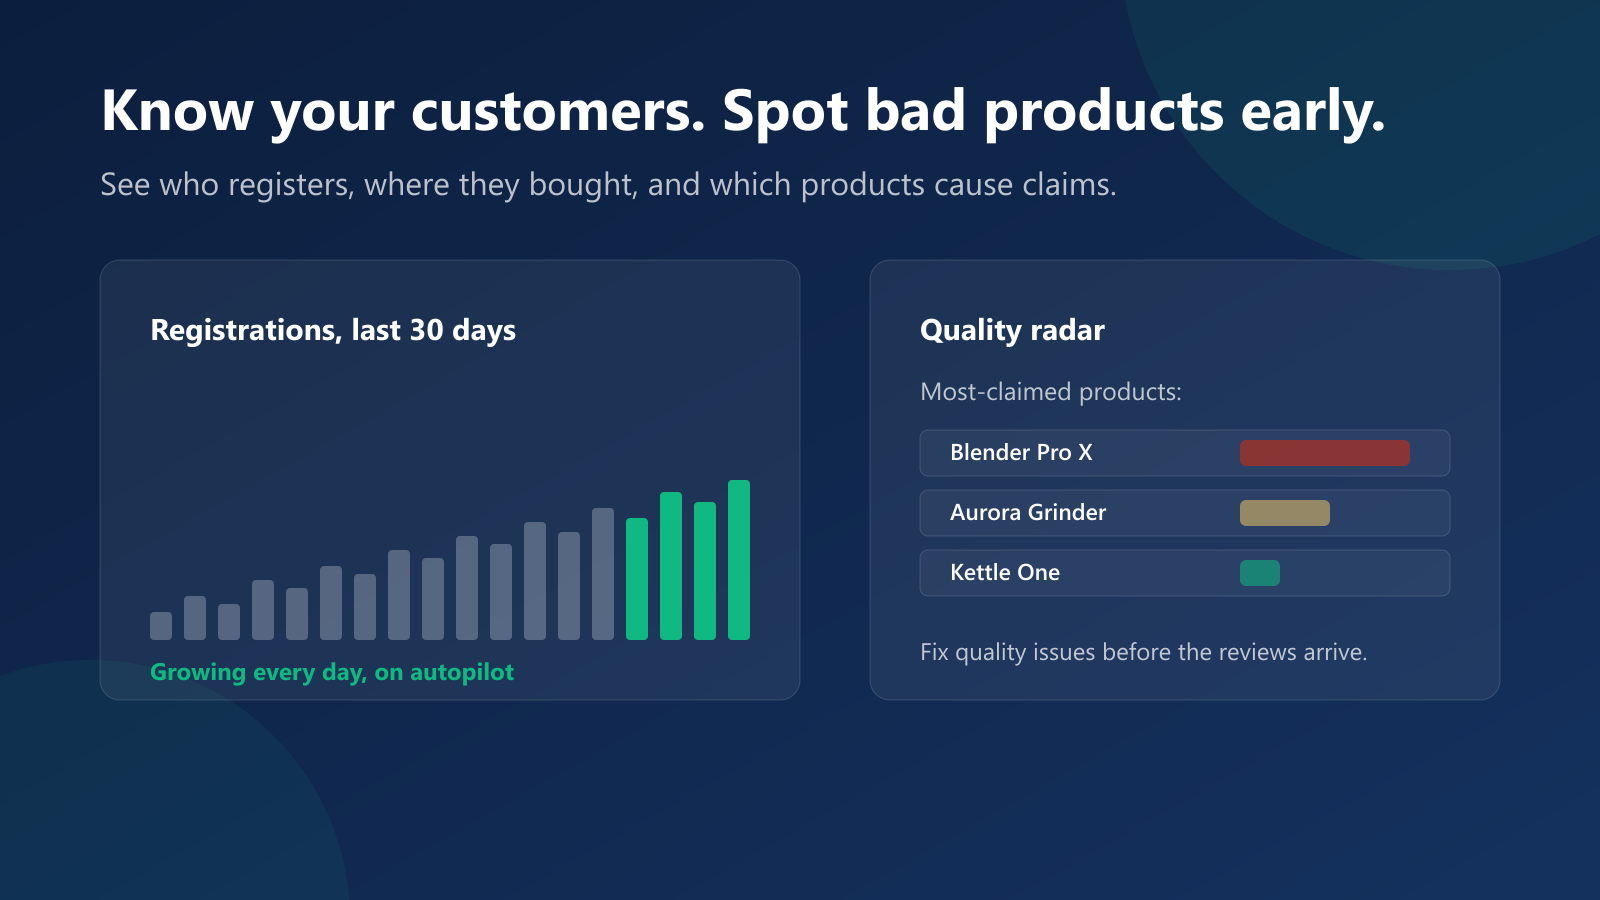The height and width of the screenshot is (900, 1600).
Task: Click the teal Kettle One claims bar
Action: [1260, 573]
